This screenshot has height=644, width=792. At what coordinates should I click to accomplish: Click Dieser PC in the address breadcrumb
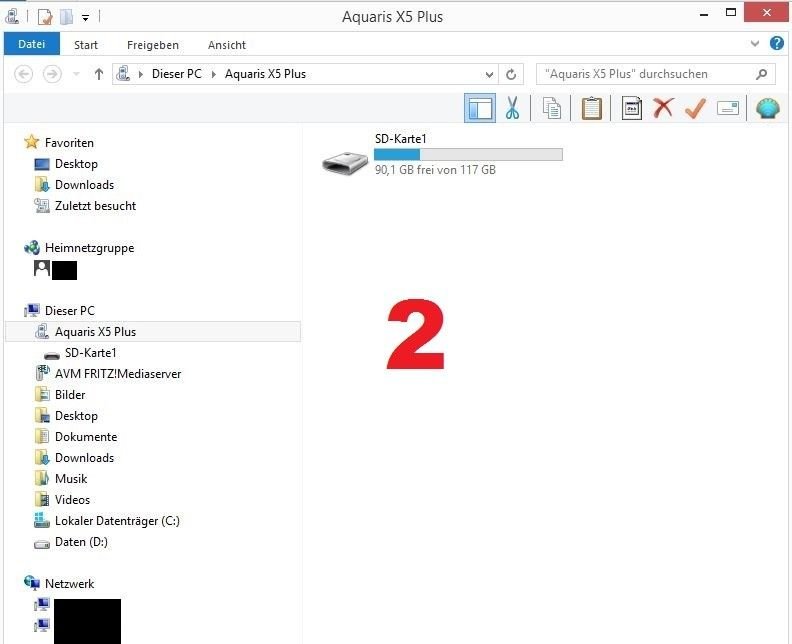177,74
